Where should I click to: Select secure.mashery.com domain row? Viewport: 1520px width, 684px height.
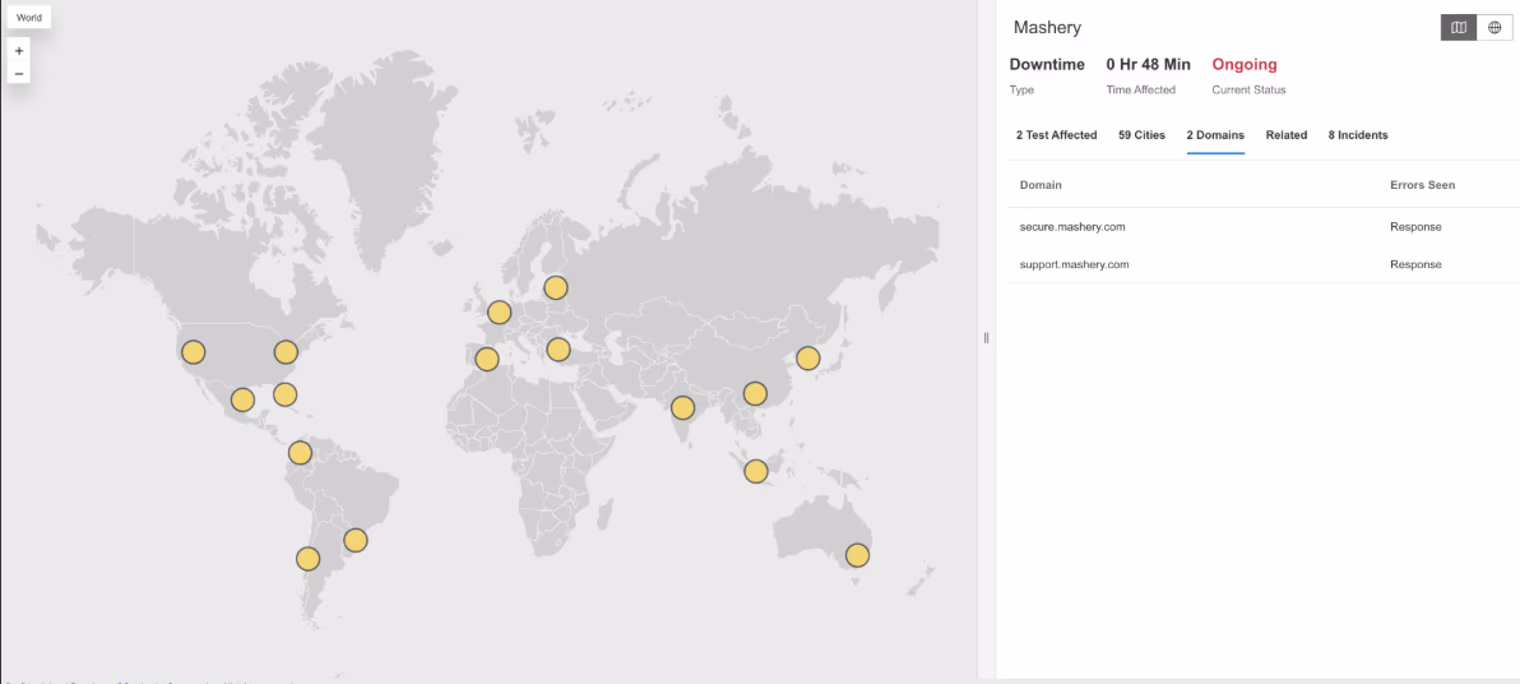point(1264,227)
